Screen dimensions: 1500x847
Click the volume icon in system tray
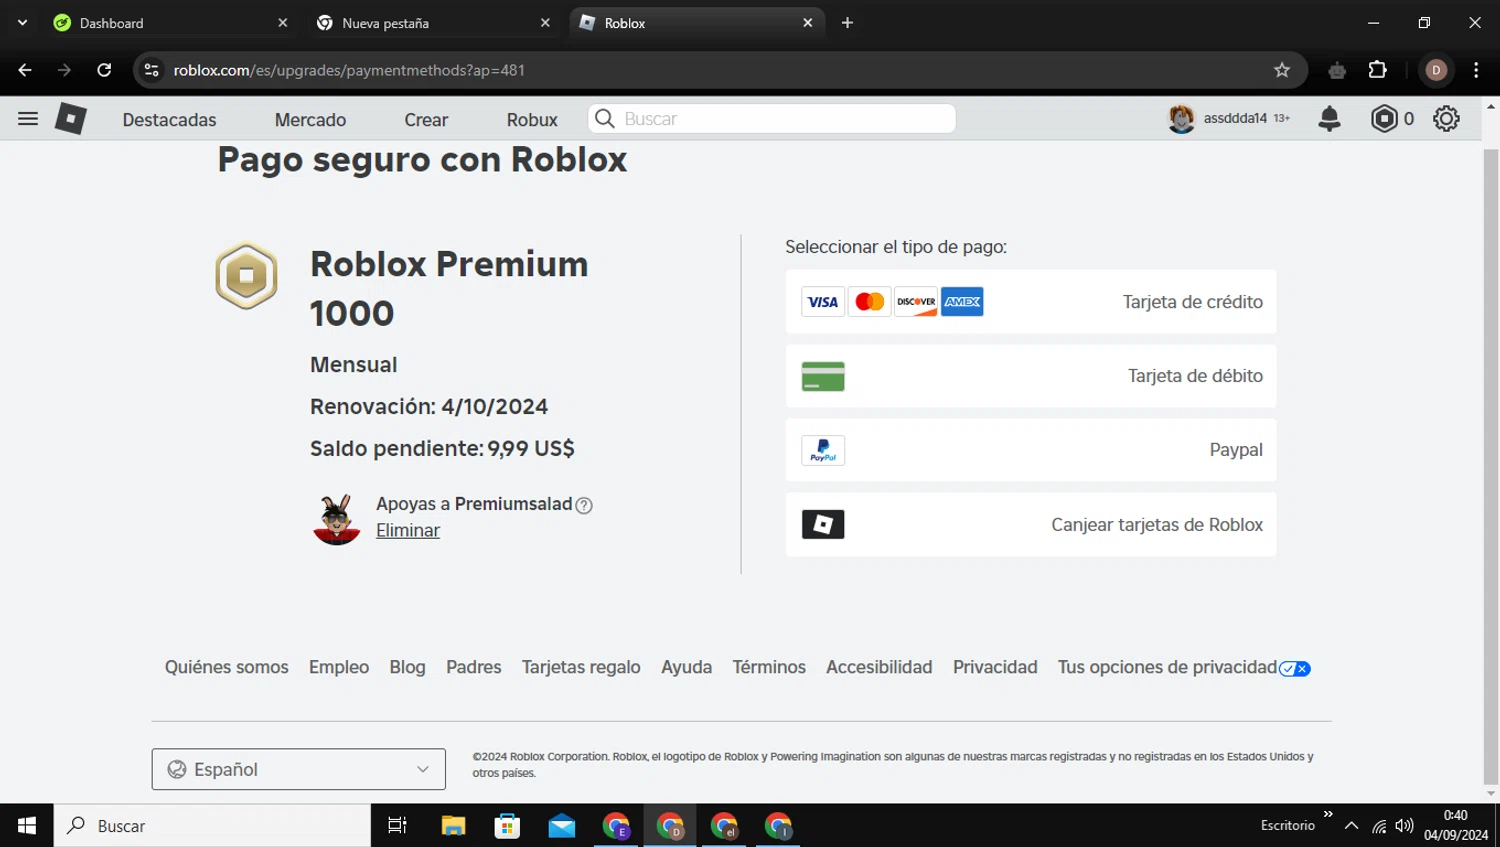(1404, 826)
